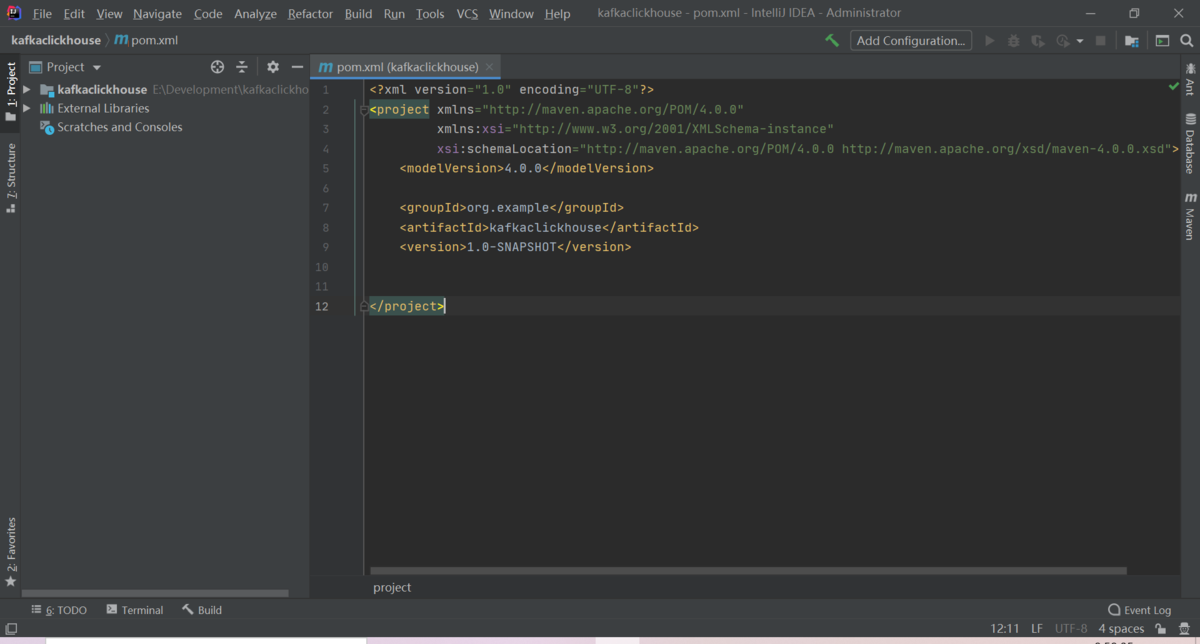The image size is (1200, 644).
Task: Click the IntelliJ IDEA logo icon
Action: coord(14,13)
